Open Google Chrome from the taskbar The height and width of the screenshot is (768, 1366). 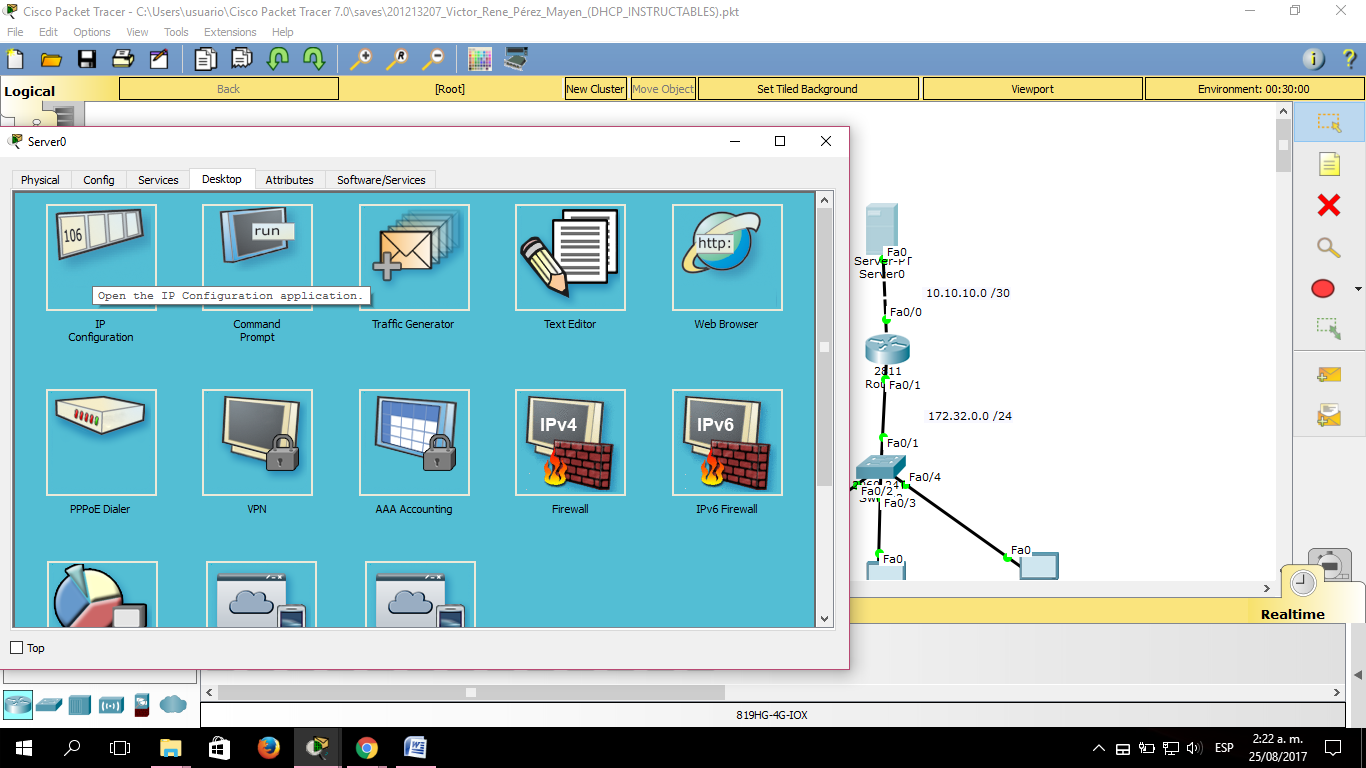[368, 748]
